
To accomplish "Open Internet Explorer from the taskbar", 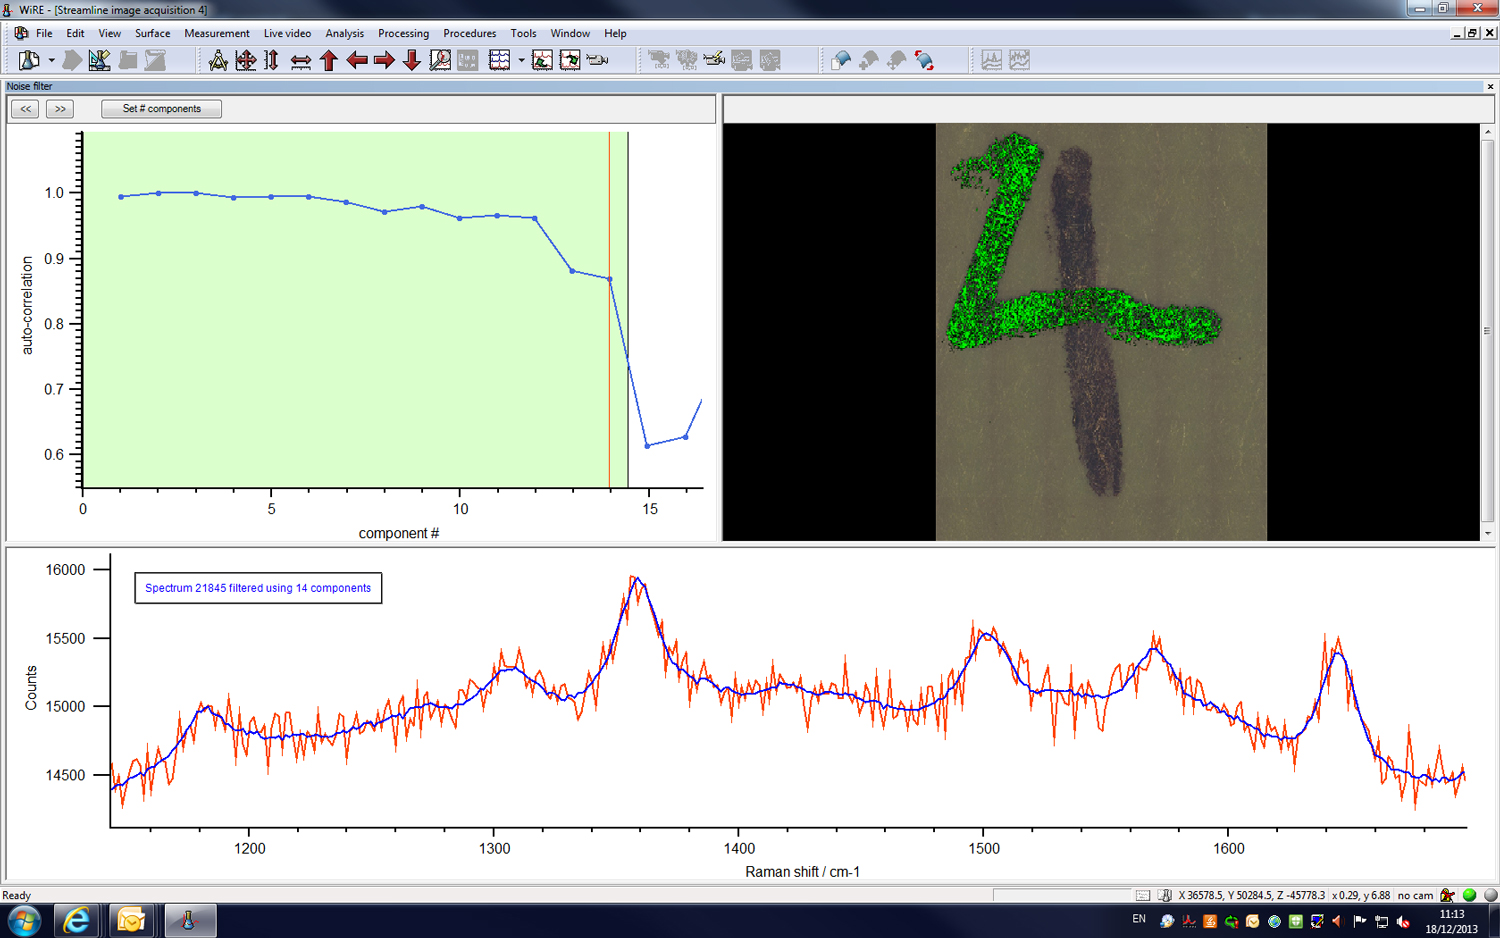I will click(x=76, y=920).
